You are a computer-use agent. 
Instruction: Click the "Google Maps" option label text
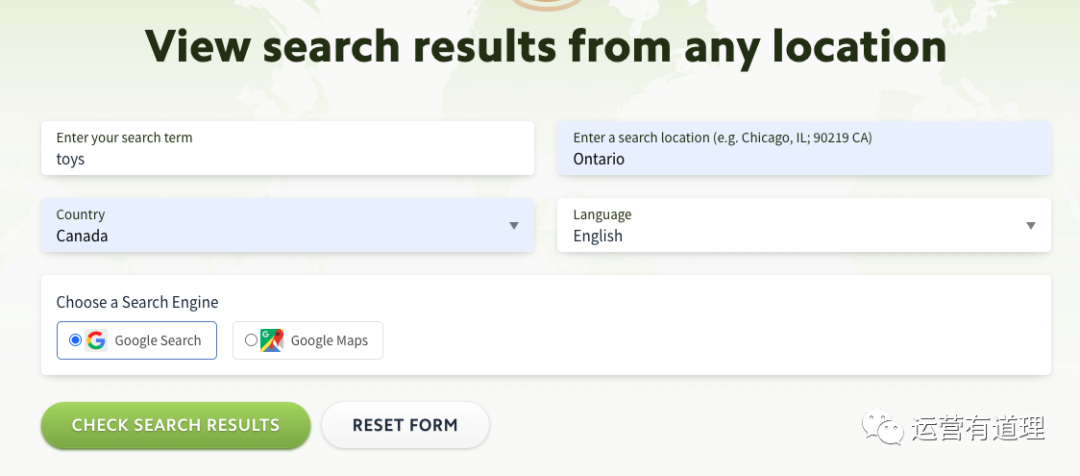click(329, 340)
